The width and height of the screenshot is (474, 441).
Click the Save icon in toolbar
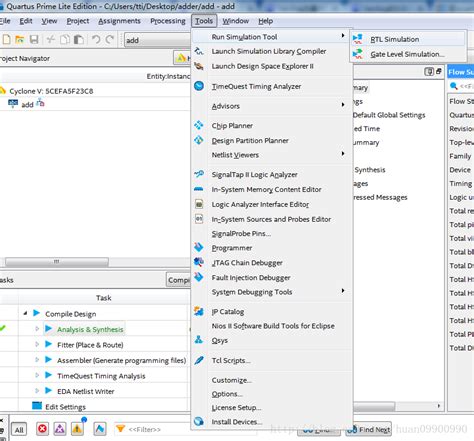(x=34, y=40)
